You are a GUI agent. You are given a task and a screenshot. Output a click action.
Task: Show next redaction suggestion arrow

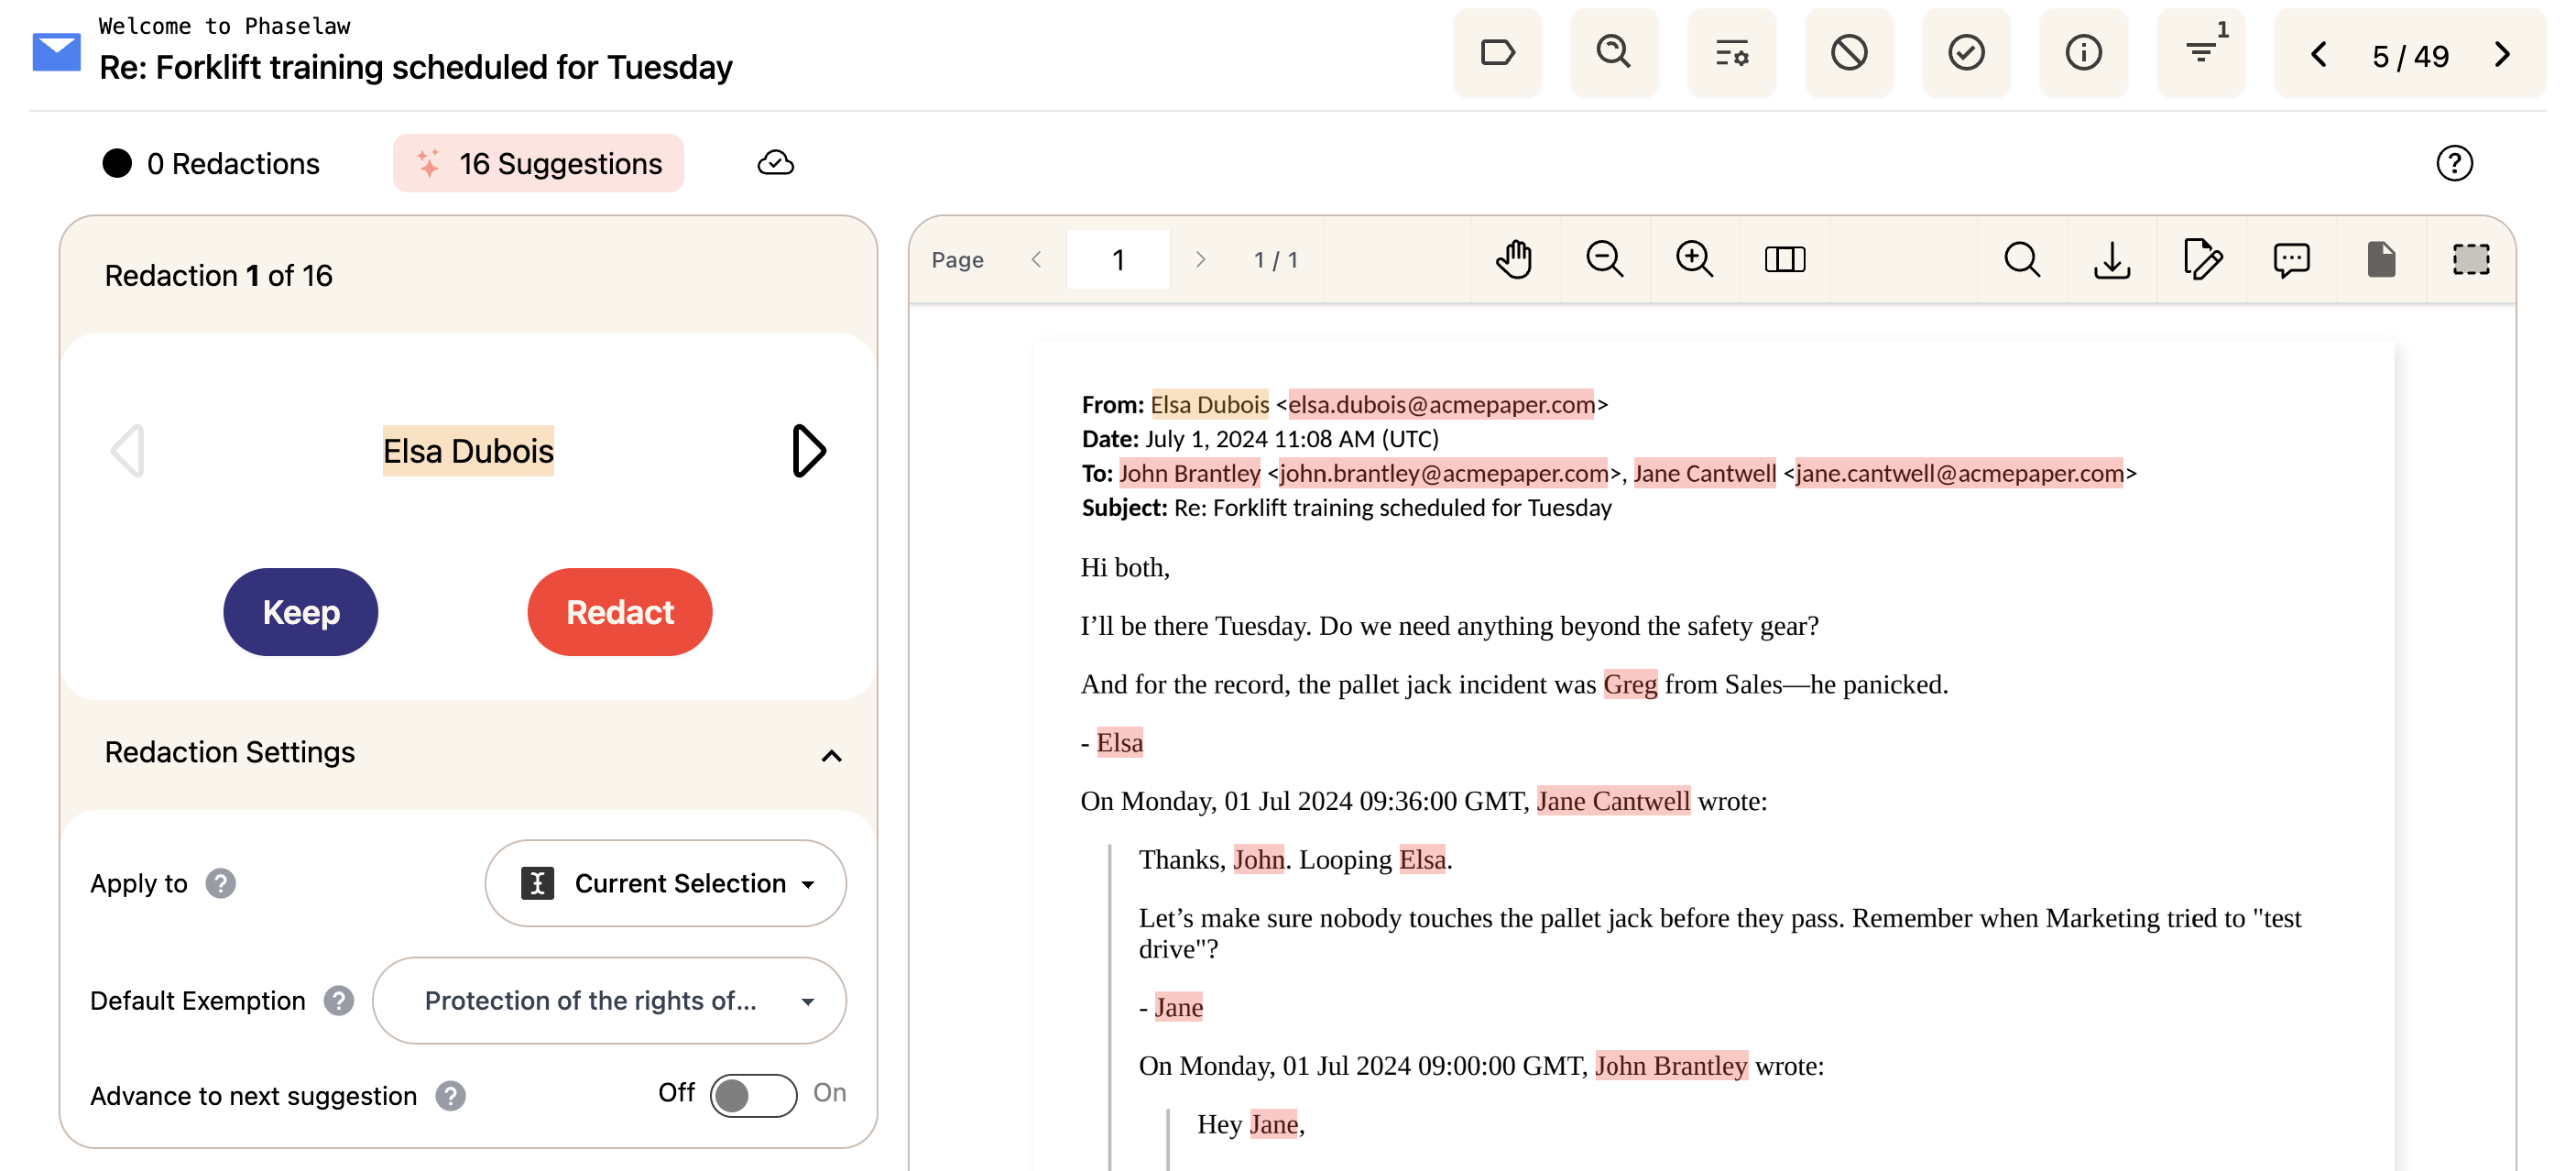(808, 451)
